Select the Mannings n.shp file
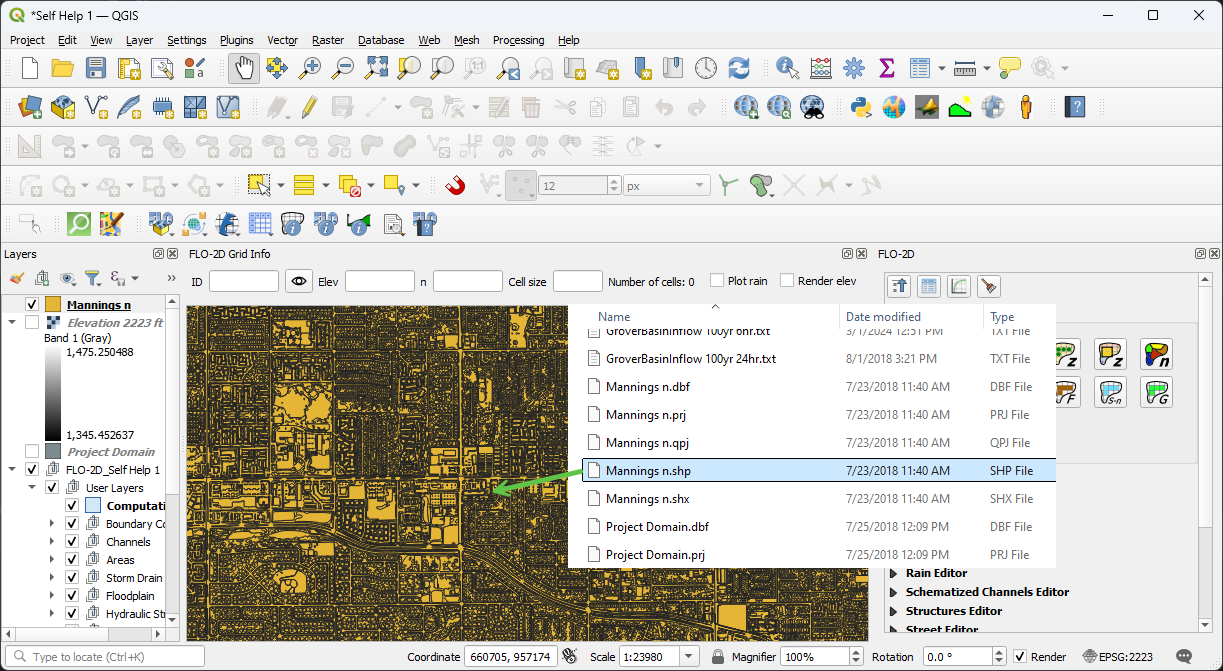Image resolution: width=1223 pixels, height=671 pixels. click(648, 471)
